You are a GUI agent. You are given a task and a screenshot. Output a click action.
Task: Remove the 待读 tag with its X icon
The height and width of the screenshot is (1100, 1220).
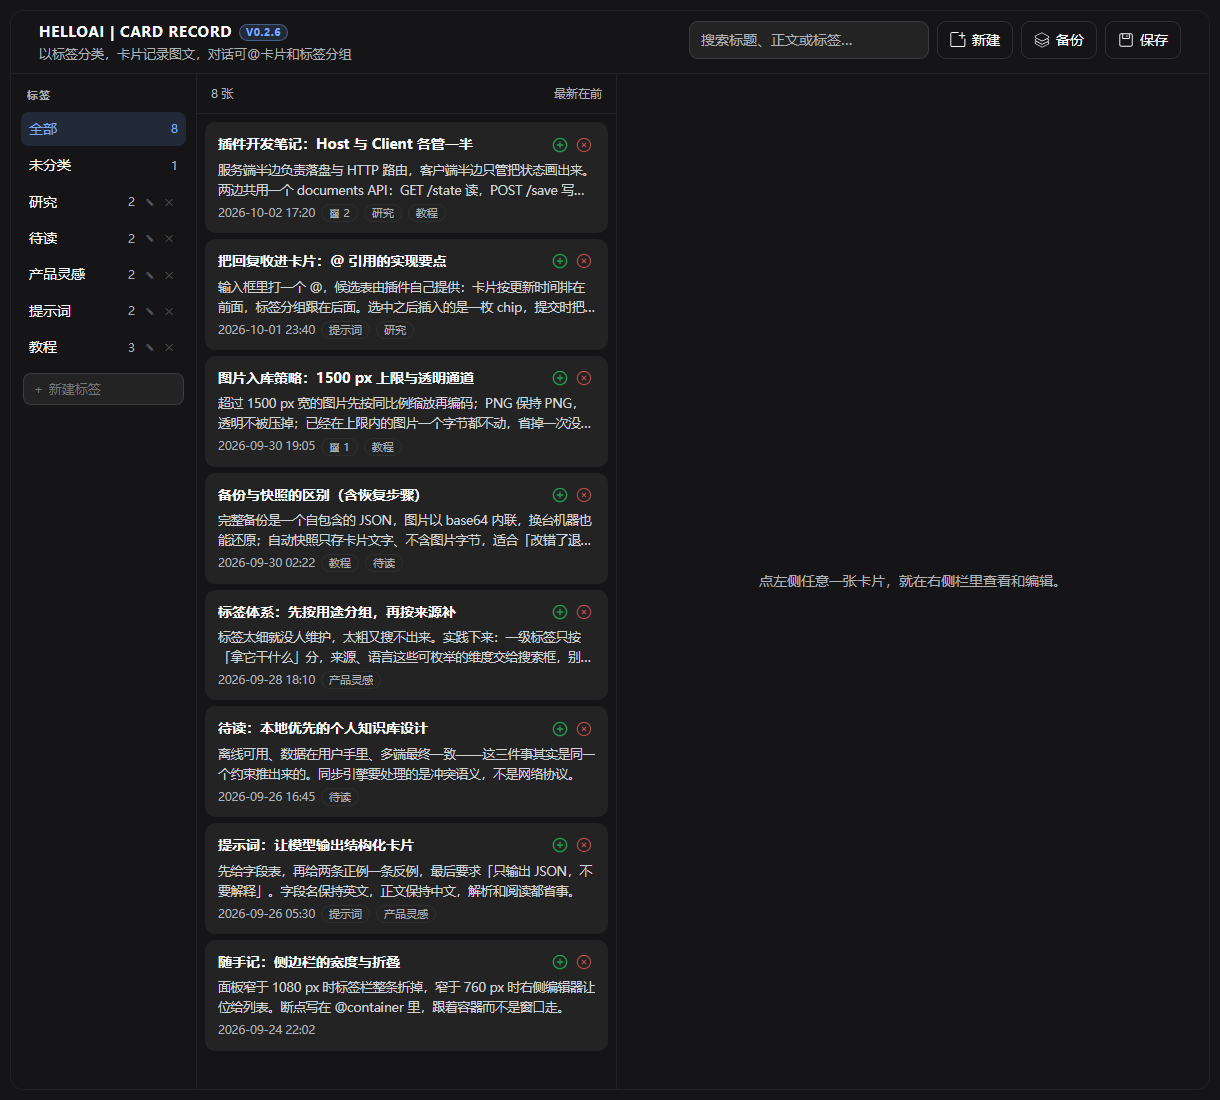[x=169, y=238]
